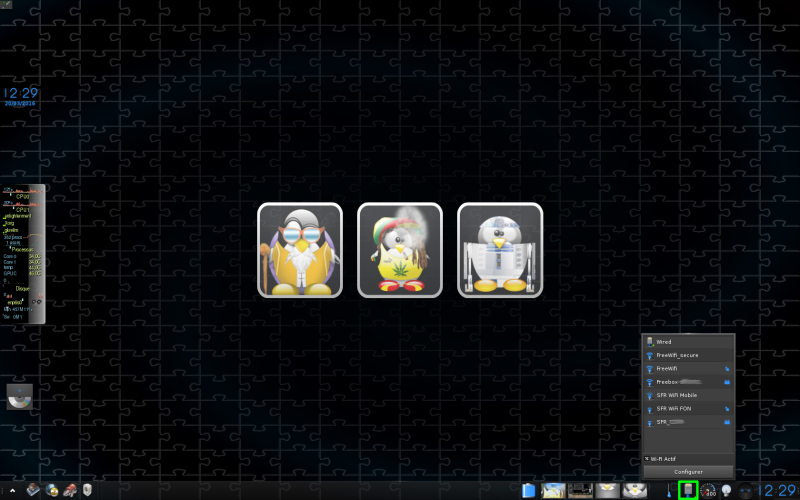Select the old wizard penguin tile
Image resolution: width=800 pixels, height=500 pixels.
300,250
